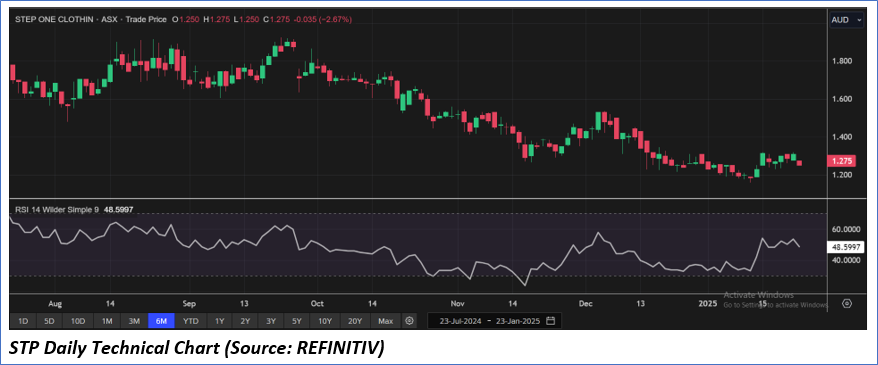Choose the 3Y time range
The width and height of the screenshot is (878, 365).
(x=271, y=321)
